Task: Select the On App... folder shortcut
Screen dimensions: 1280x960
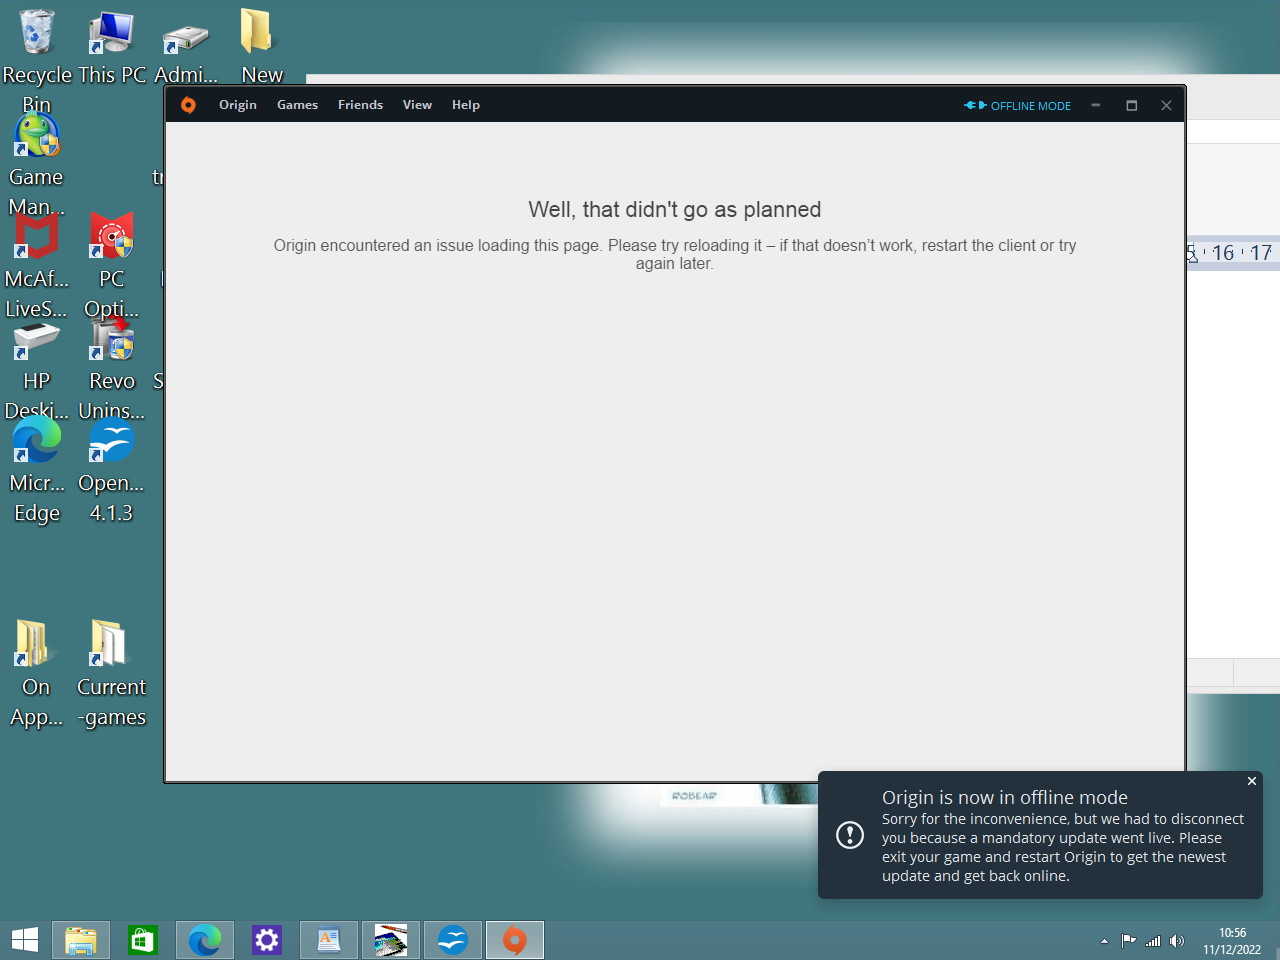Action: point(36,674)
